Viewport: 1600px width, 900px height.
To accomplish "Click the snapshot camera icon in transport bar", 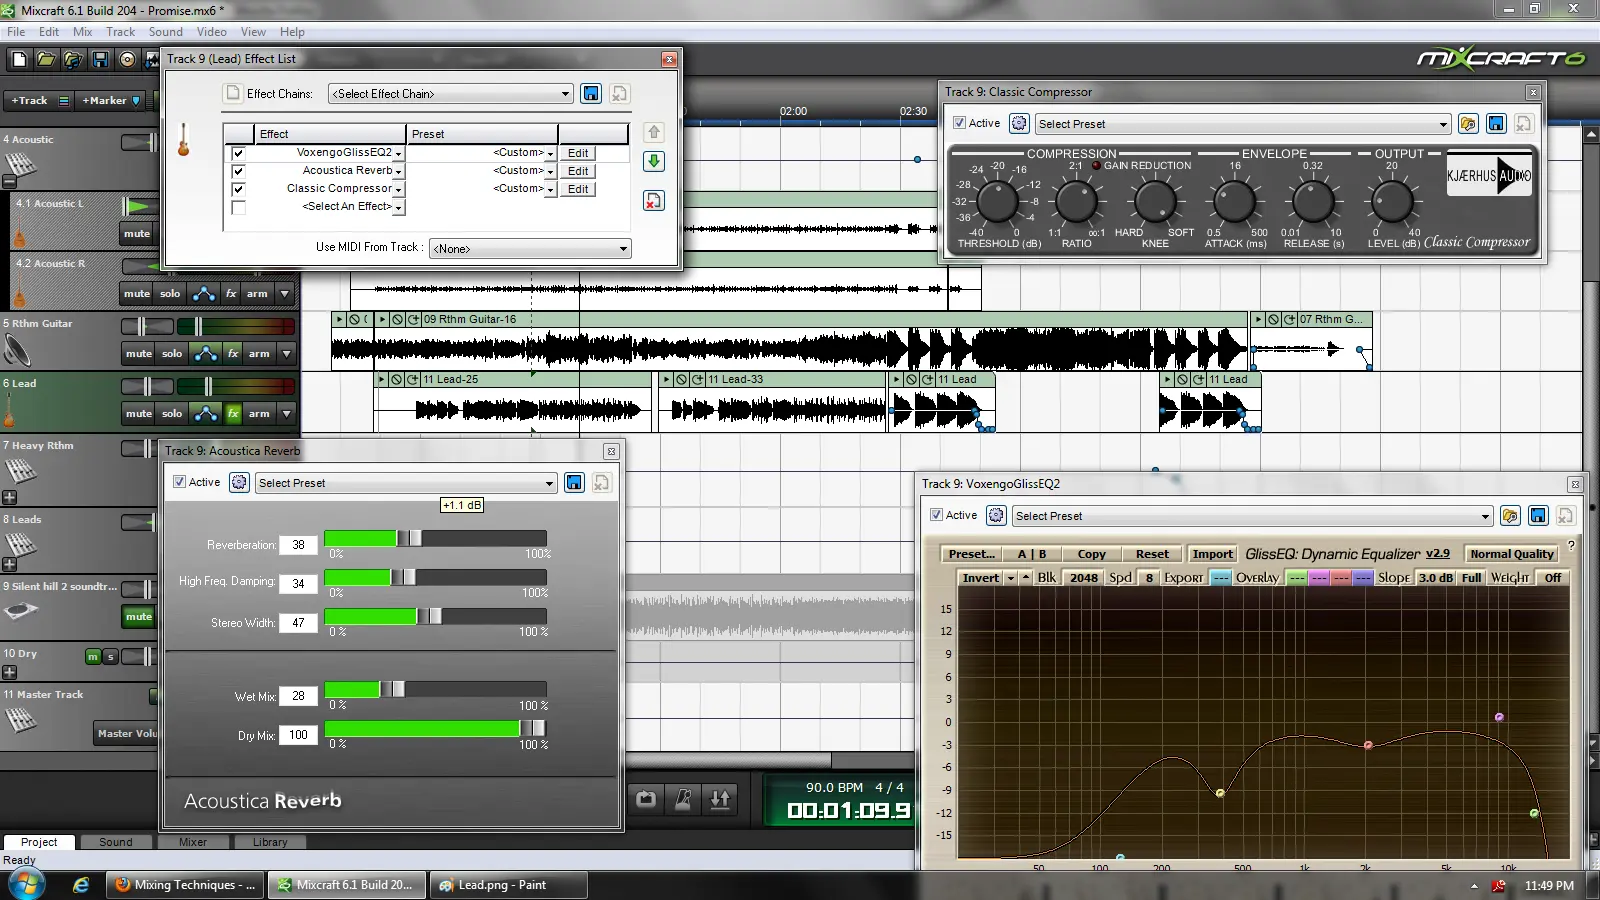I will (646, 799).
